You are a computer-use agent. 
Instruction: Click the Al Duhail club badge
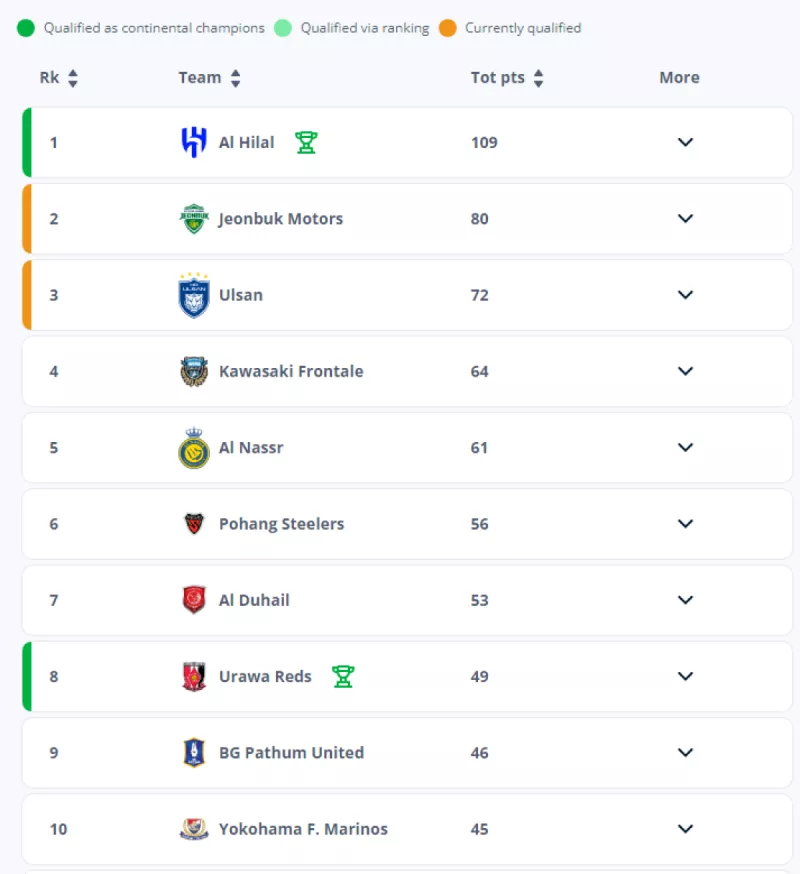point(194,600)
